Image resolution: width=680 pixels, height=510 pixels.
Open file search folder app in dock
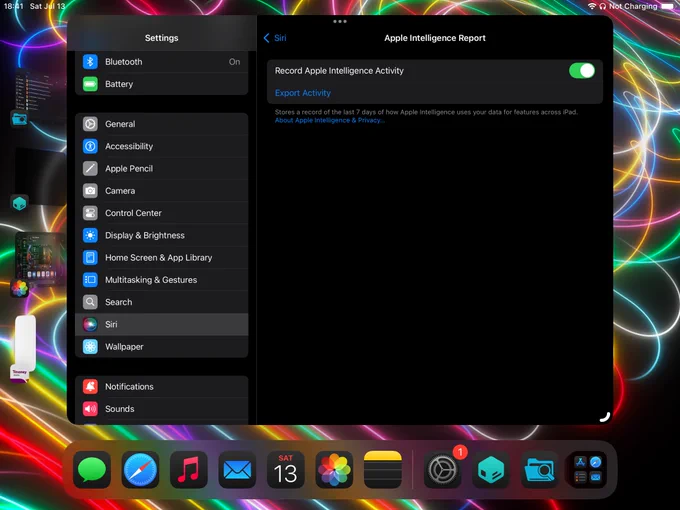click(x=539, y=470)
